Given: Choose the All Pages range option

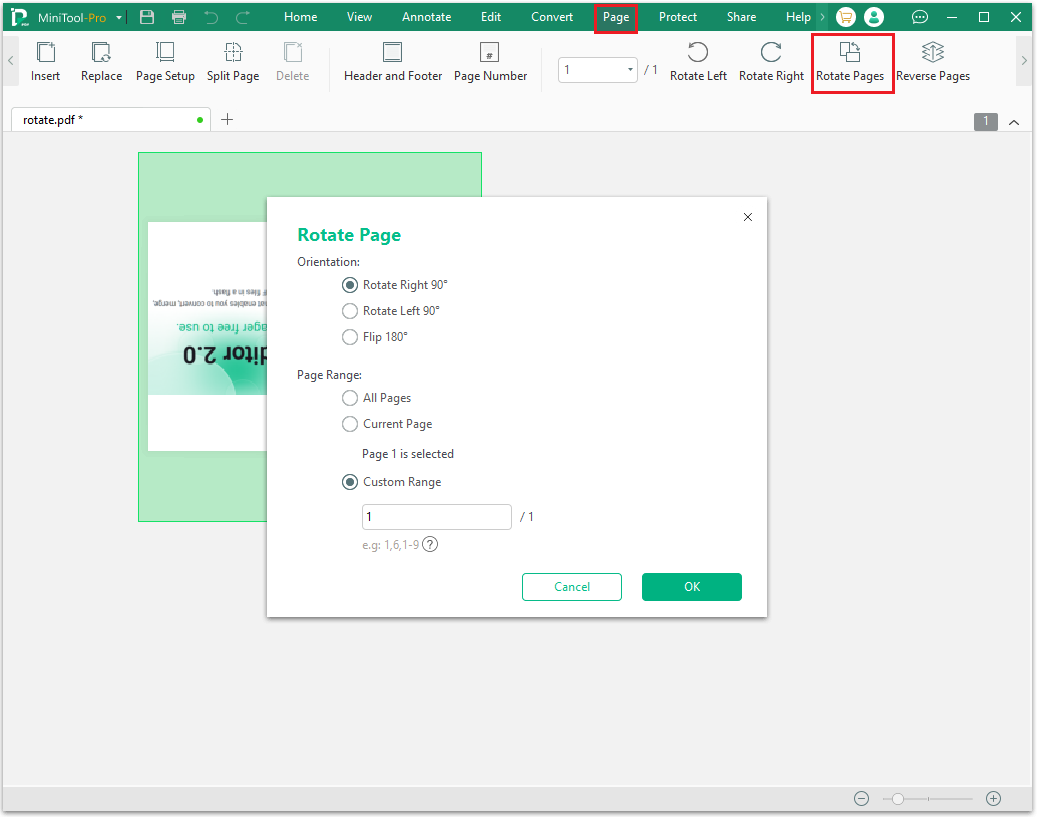Looking at the screenshot, I should 350,398.
